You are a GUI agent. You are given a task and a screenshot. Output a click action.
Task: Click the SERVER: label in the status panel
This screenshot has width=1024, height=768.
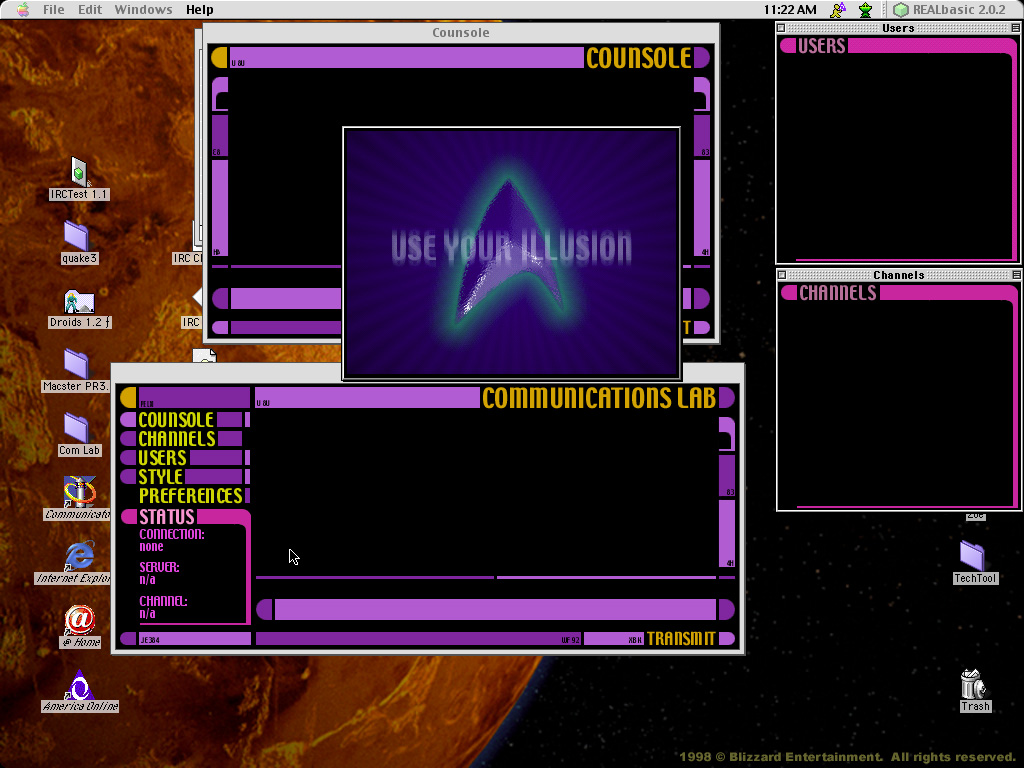[159, 567]
